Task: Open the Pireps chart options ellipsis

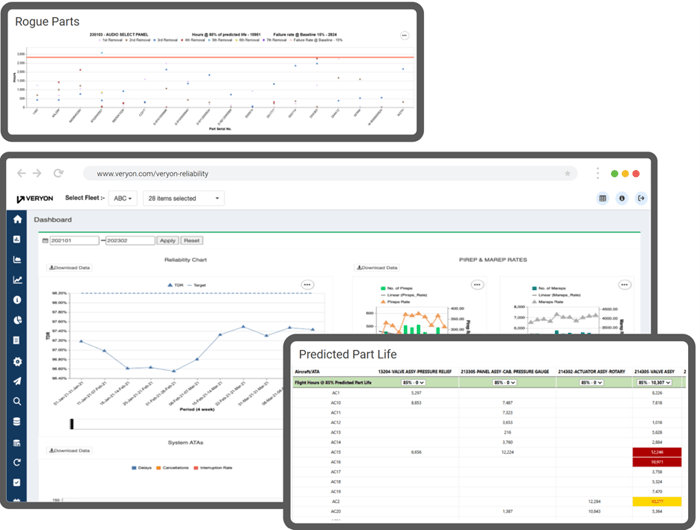Action: pyautogui.click(x=477, y=285)
